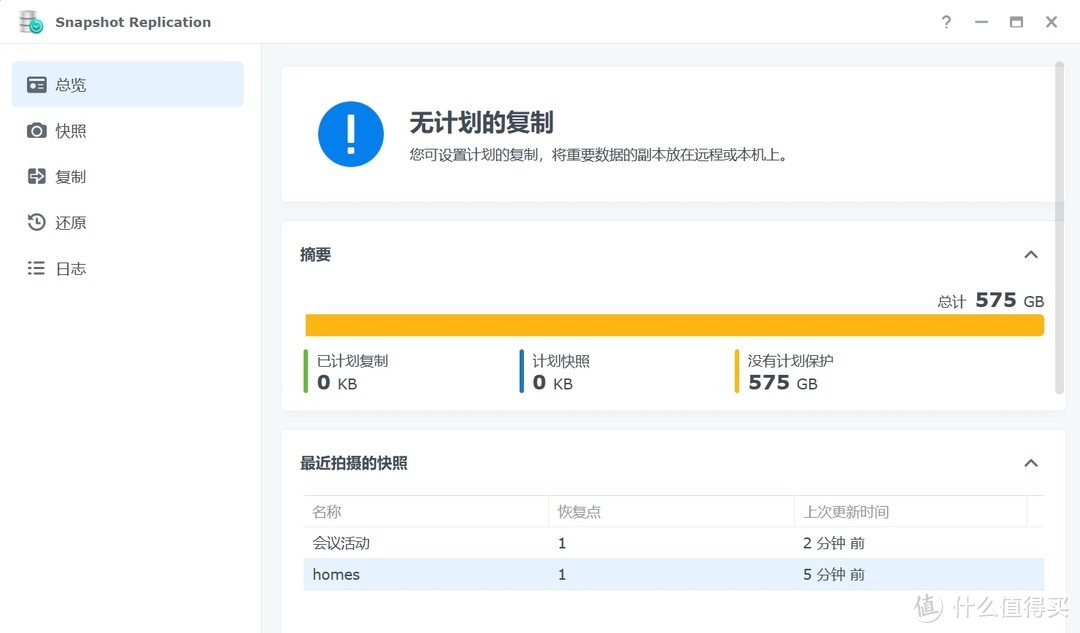Screen dimensions: 1080x633
Task: Open the 快照 camera icon in sidebar
Action: click(x=35, y=130)
